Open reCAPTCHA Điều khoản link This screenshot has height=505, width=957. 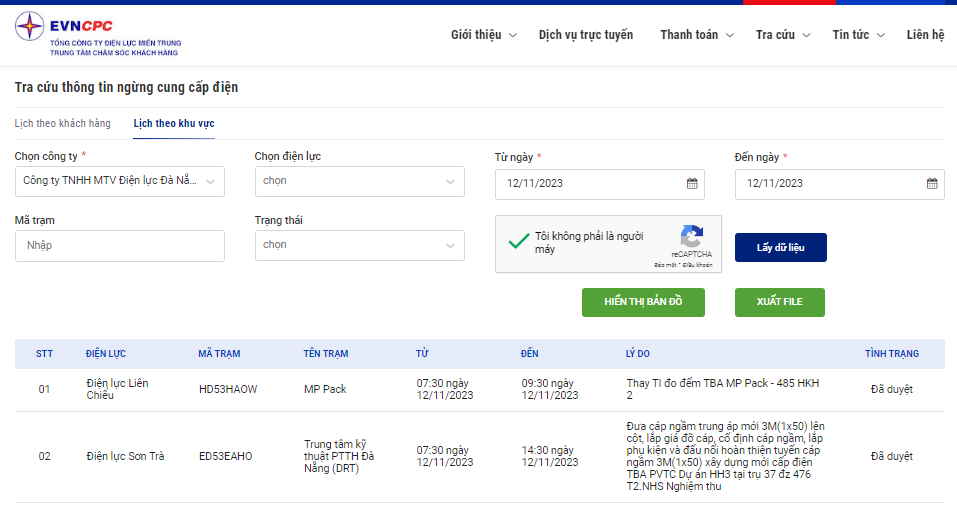[698, 265]
